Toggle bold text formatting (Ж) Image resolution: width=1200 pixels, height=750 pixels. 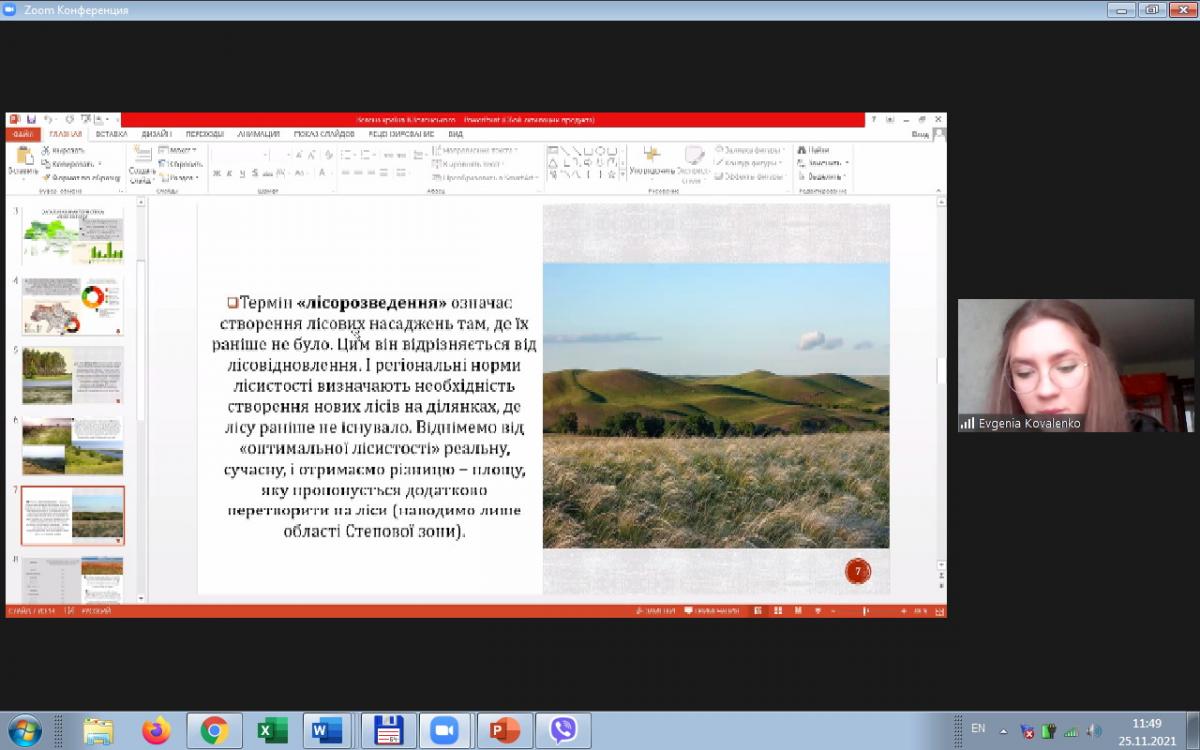[x=216, y=173]
